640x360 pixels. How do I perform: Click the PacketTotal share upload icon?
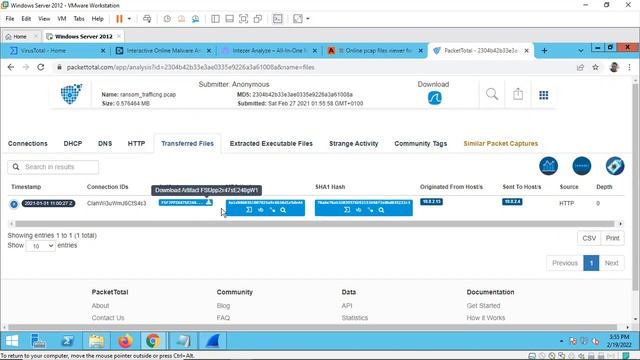[x=518, y=94]
